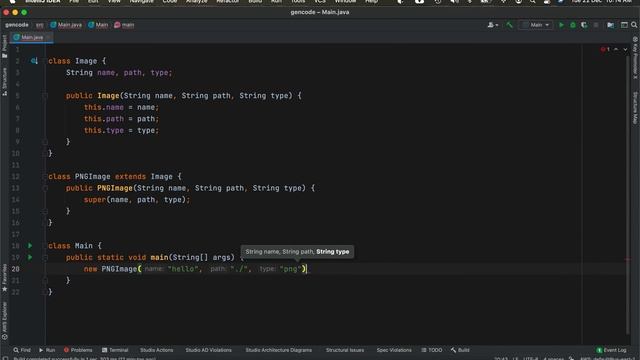The height and width of the screenshot is (360, 640).
Task: Click the gray stop icon in toolbar
Action: (x=596, y=25)
